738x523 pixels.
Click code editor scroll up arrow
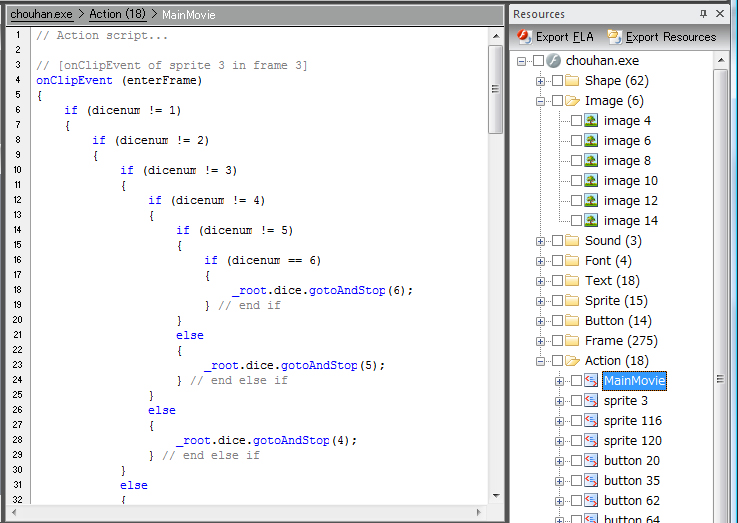click(x=496, y=36)
